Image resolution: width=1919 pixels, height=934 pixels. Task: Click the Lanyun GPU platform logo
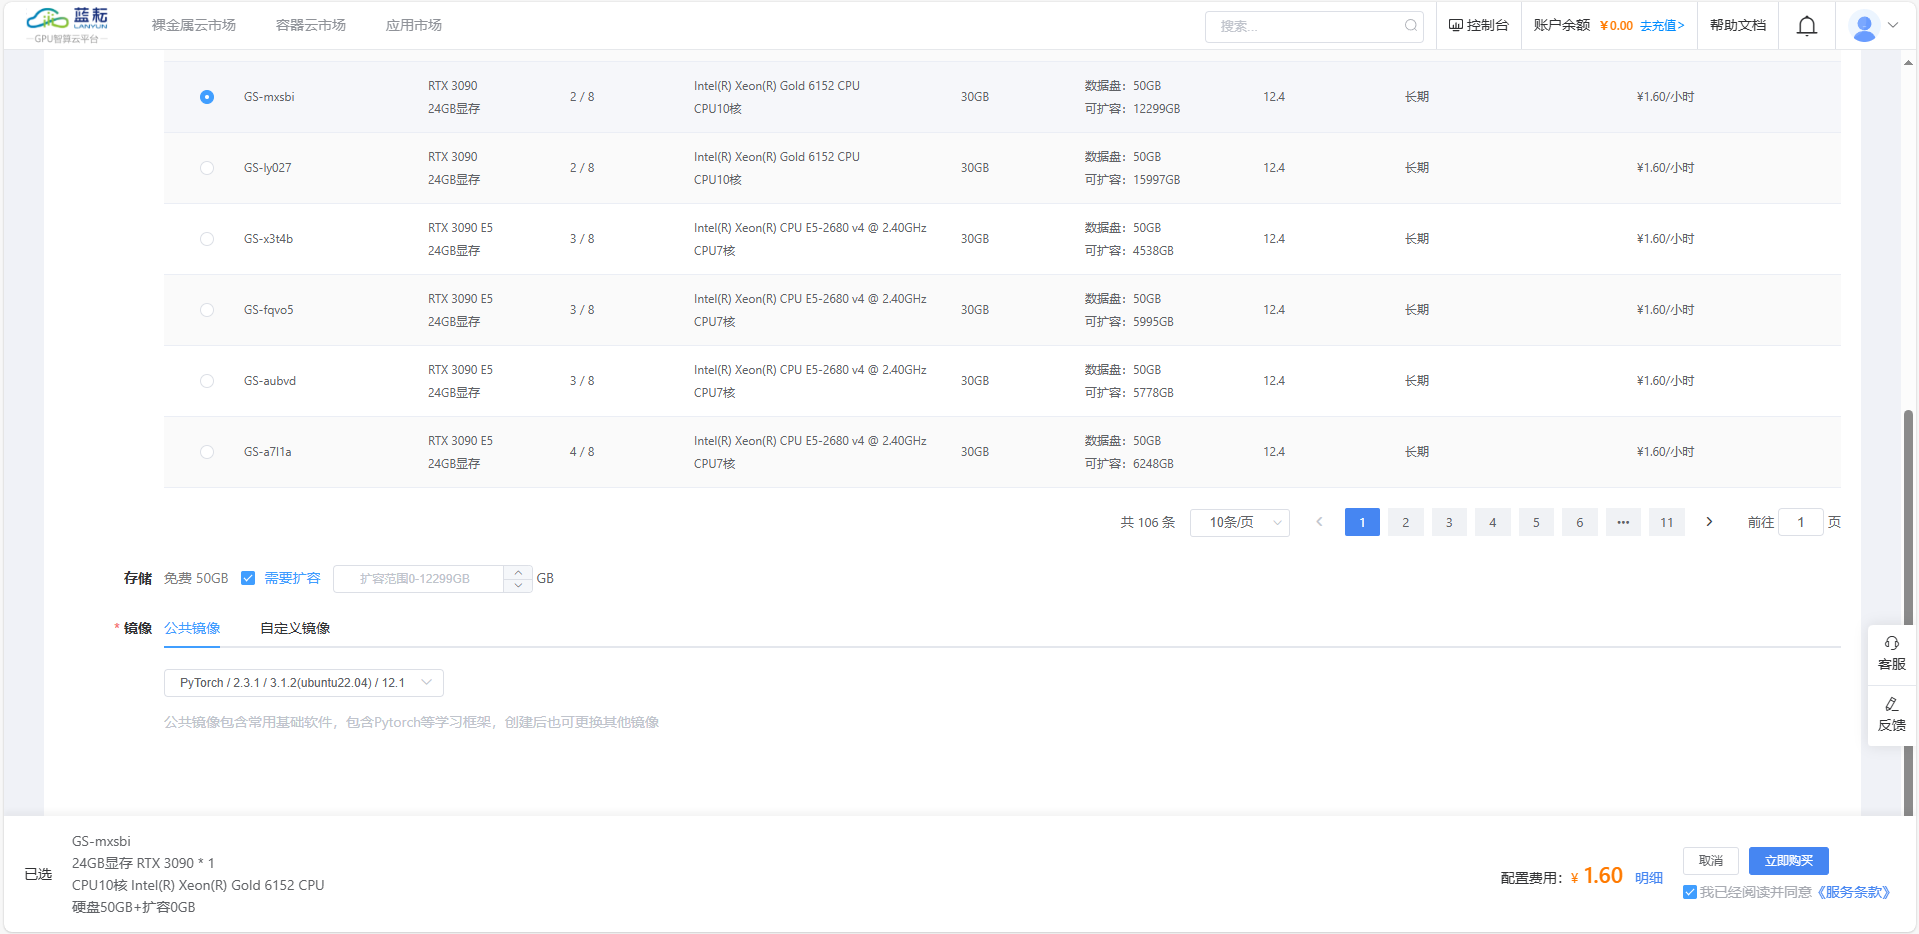[x=67, y=25]
